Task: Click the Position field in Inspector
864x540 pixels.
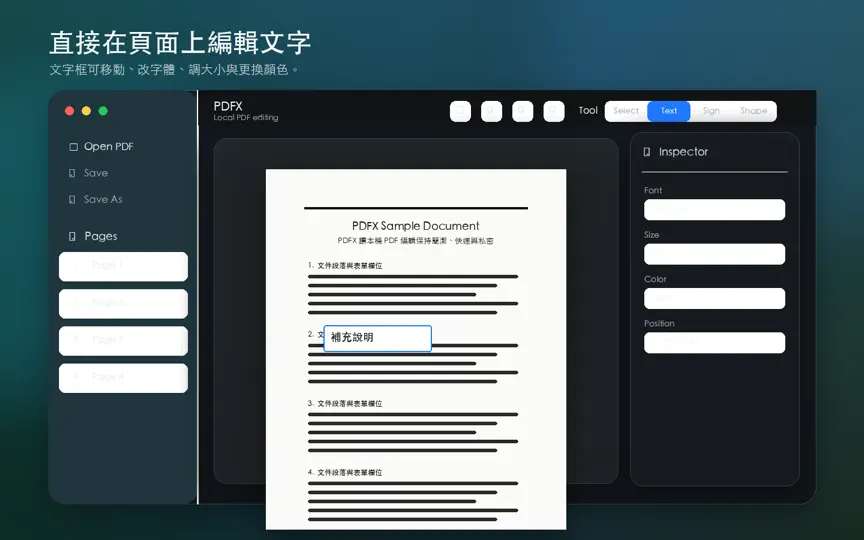Action: [x=715, y=343]
